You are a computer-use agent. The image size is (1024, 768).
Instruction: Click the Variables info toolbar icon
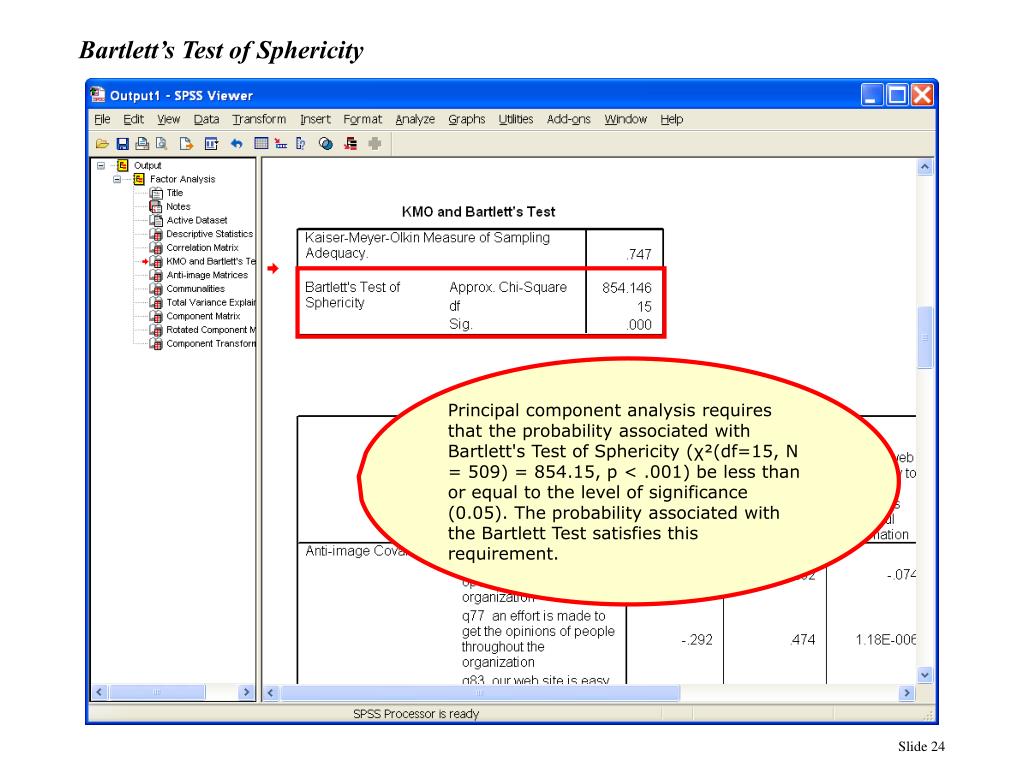pyautogui.click(x=300, y=144)
